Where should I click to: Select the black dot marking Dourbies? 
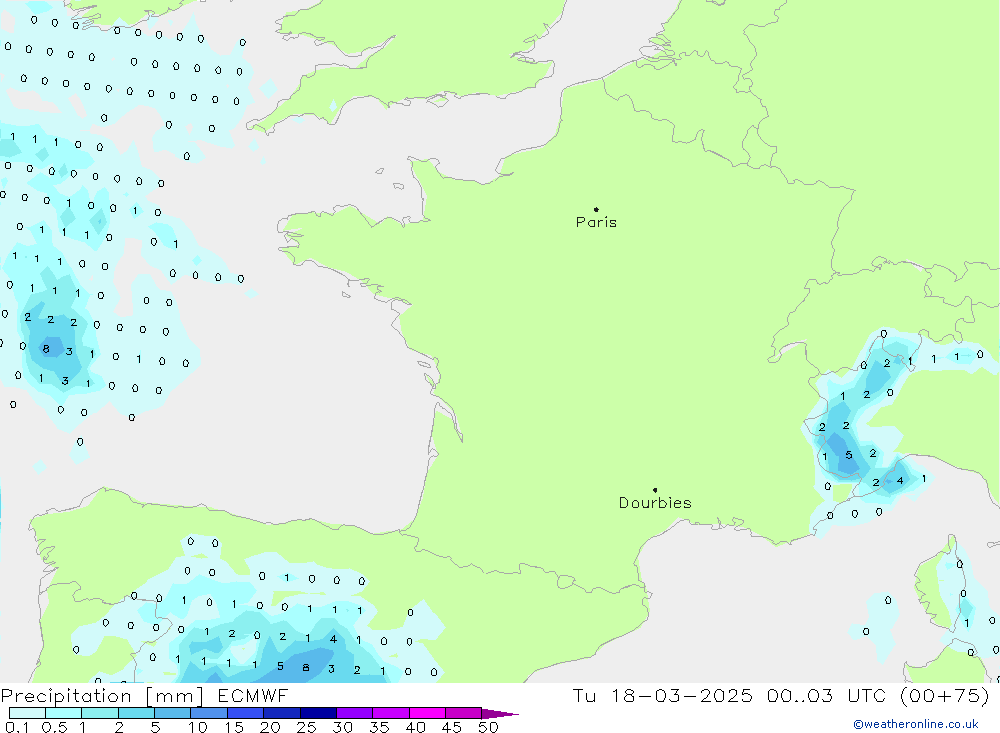tap(655, 490)
